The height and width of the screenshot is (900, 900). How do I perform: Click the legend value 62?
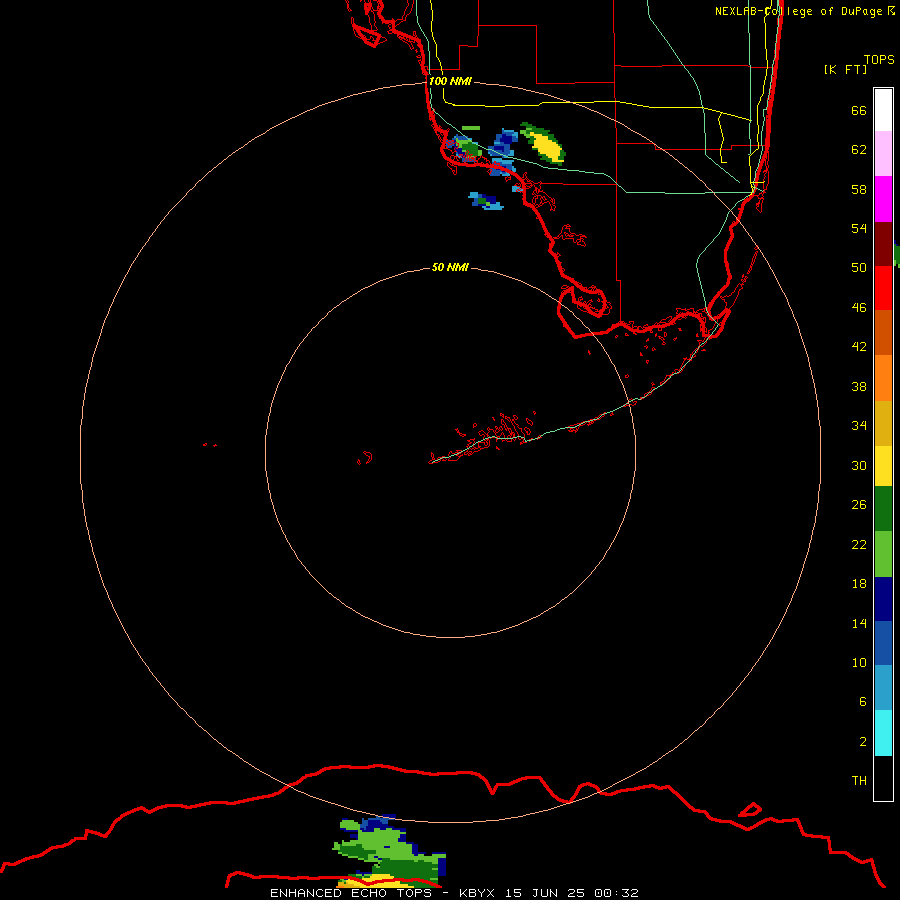pos(859,150)
